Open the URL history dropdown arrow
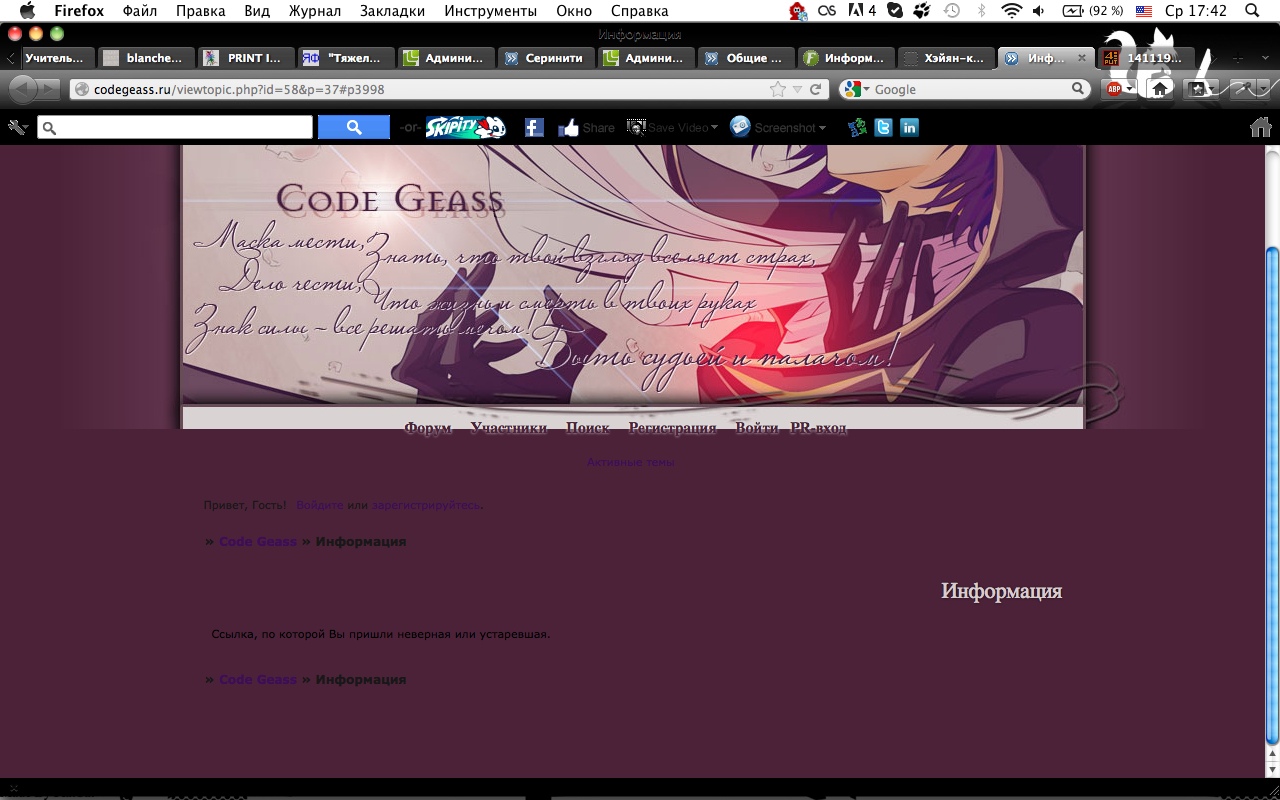1280x800 pixels. coord(797,89)
